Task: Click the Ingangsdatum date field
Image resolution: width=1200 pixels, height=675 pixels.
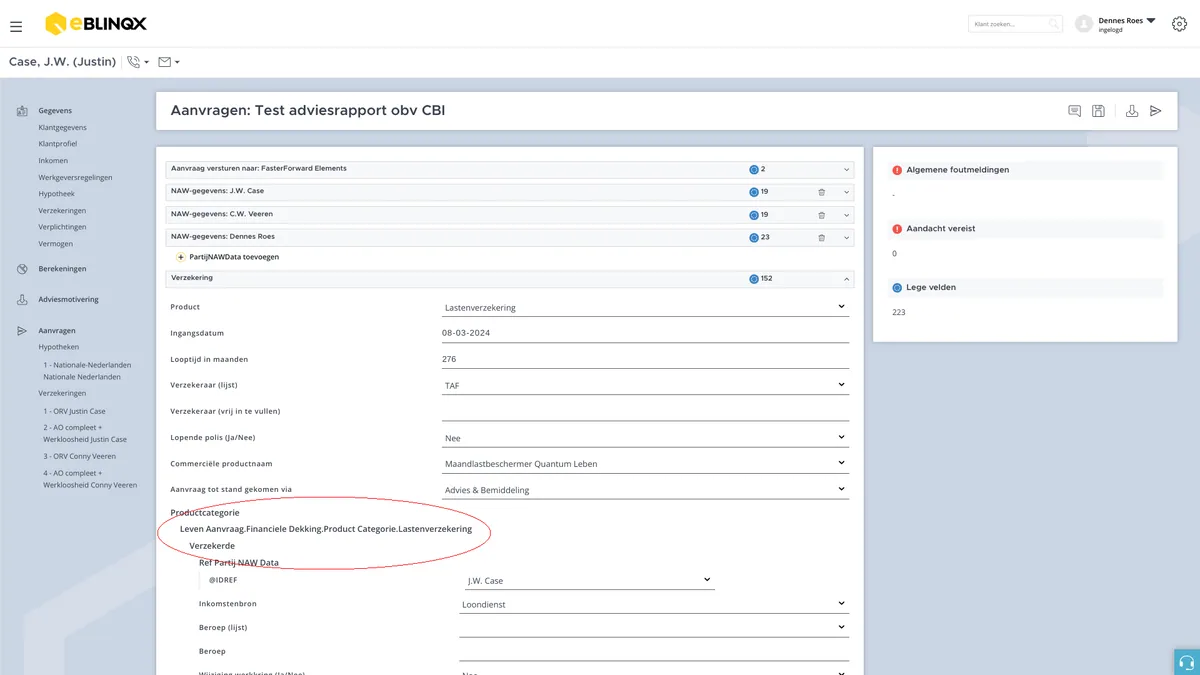Action: 645,333
